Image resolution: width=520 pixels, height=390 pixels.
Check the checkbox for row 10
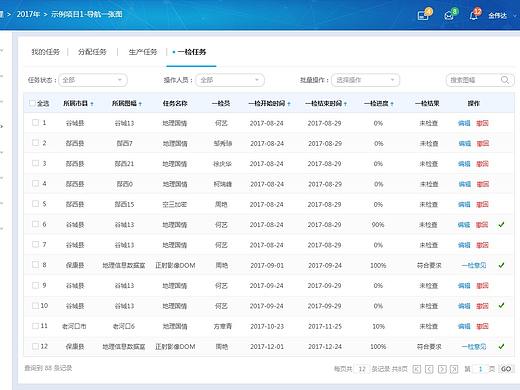click(x=35, y=305)
